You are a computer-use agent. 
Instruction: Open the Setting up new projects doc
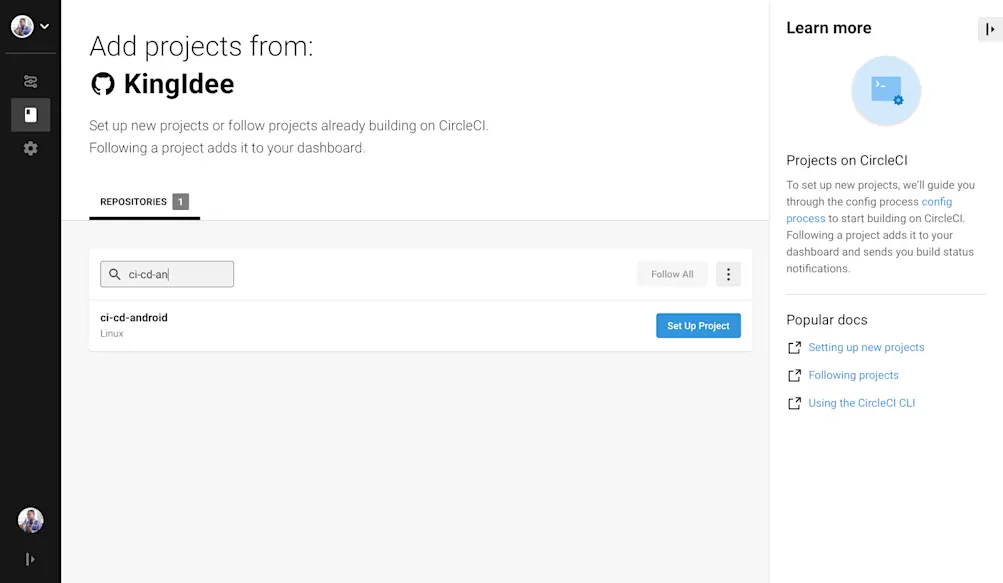(866, 347)
